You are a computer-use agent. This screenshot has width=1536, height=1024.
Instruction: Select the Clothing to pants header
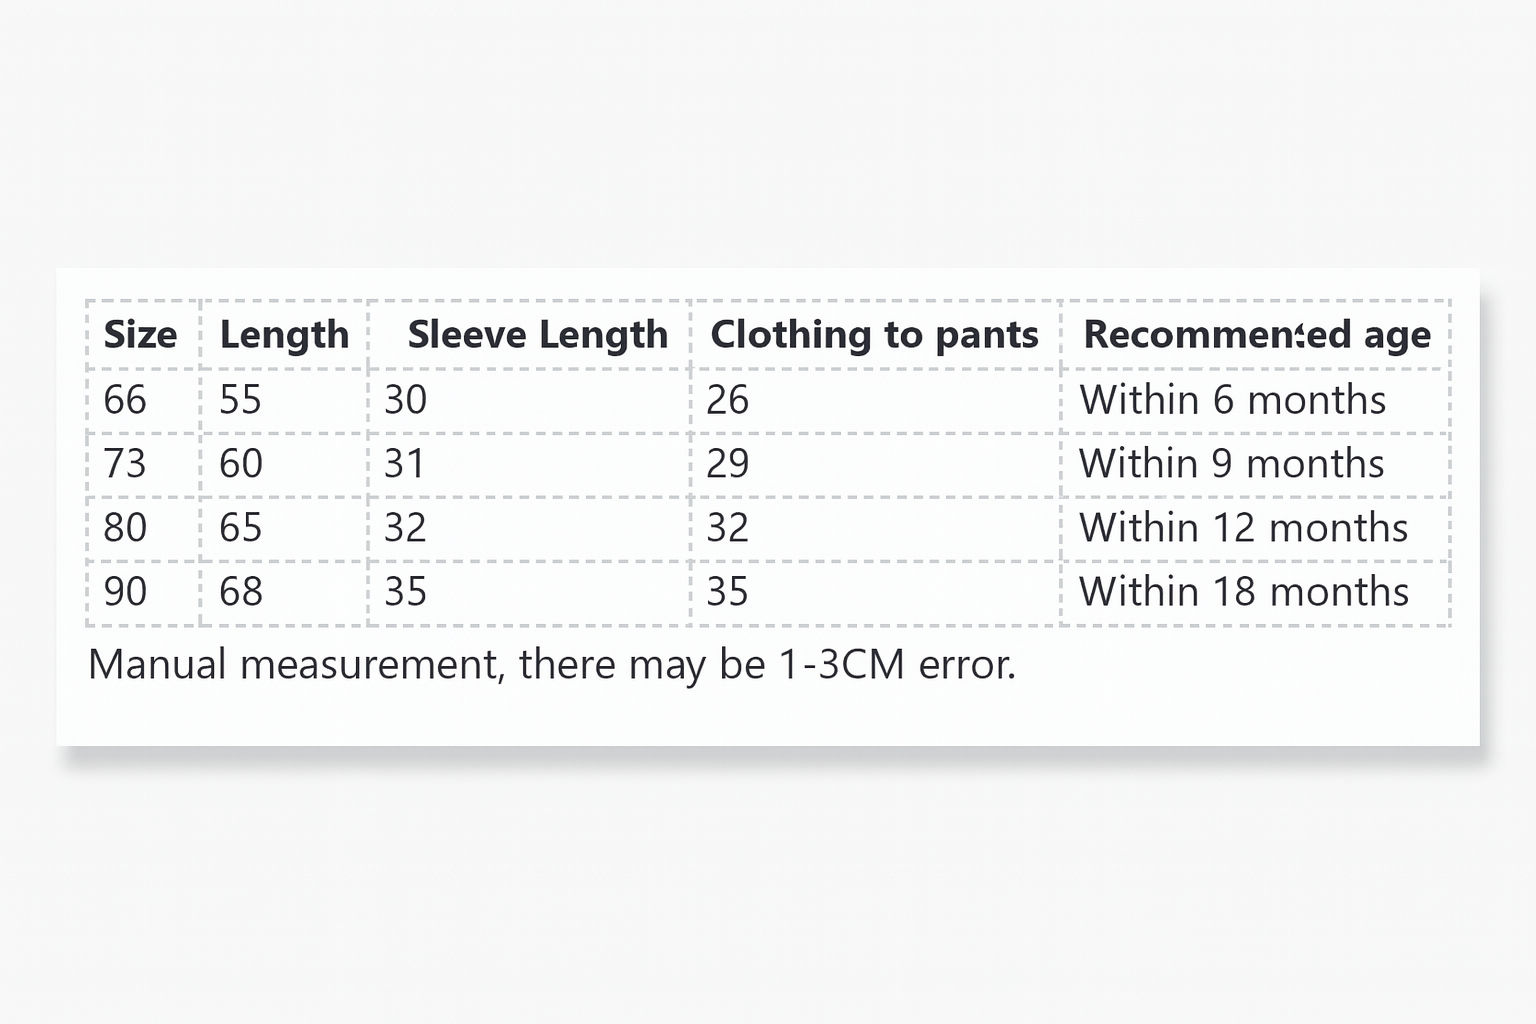pos(874,335)
